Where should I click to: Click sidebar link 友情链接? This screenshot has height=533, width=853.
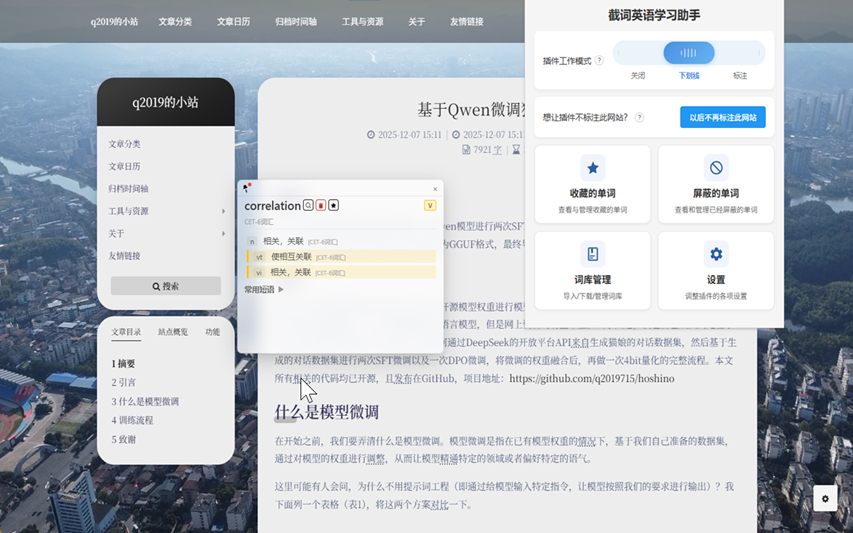tap(125, 256)
